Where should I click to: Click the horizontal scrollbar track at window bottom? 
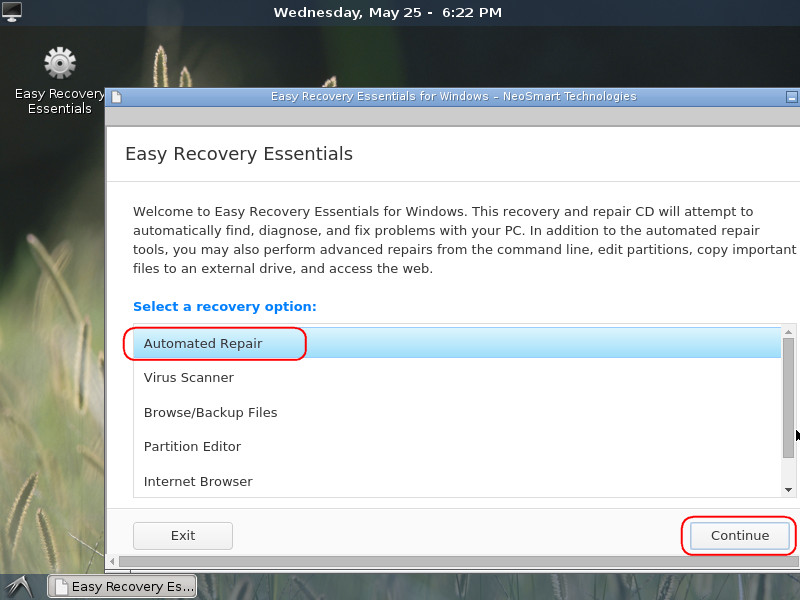pos(459,562)
